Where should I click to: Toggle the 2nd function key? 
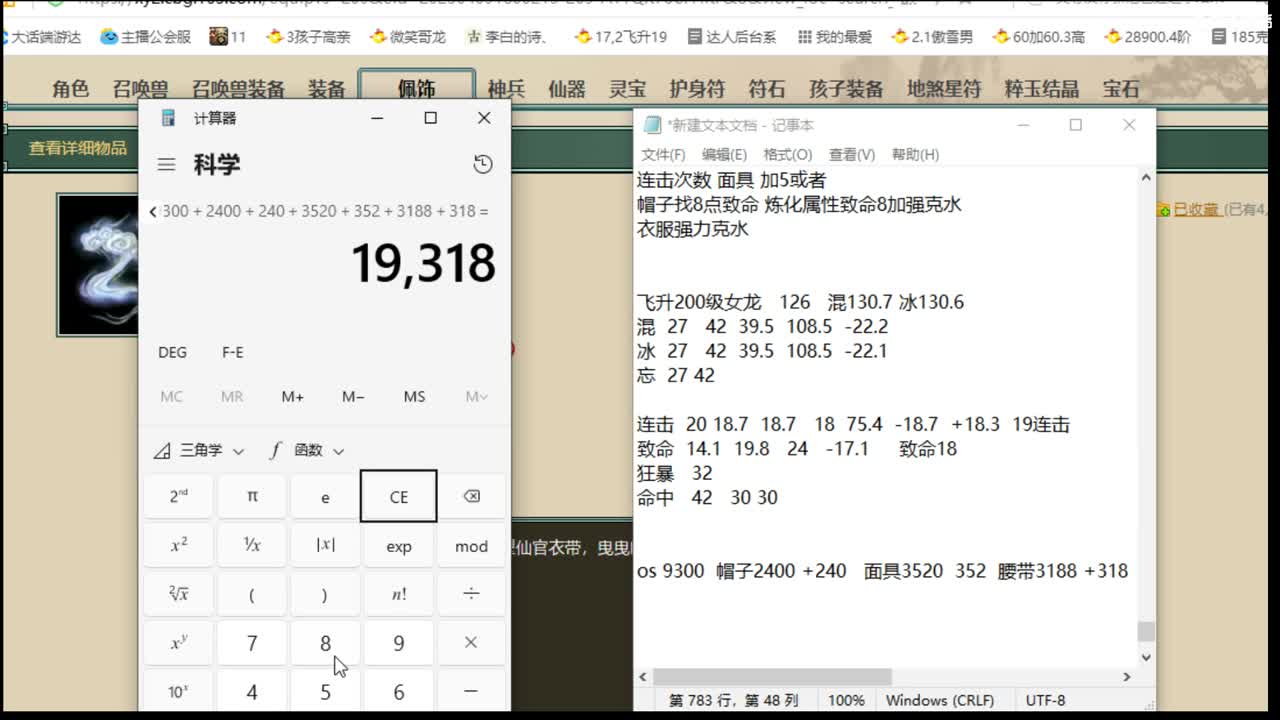click(178, 497)
